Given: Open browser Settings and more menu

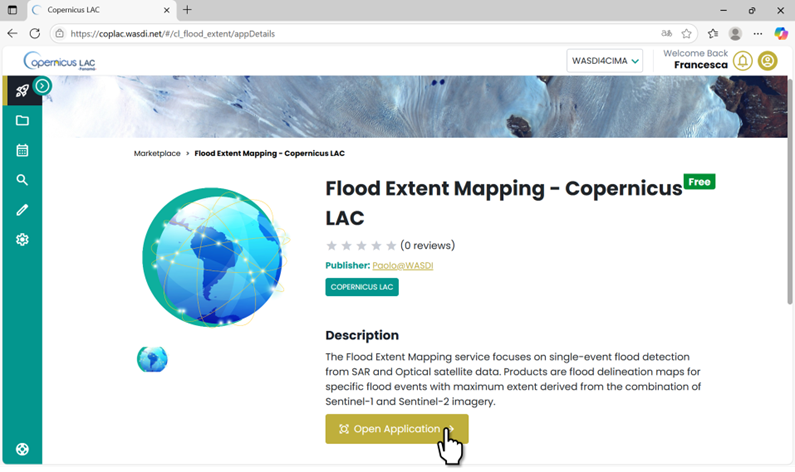Looking at the screenshot, I should tap(757, 33).
